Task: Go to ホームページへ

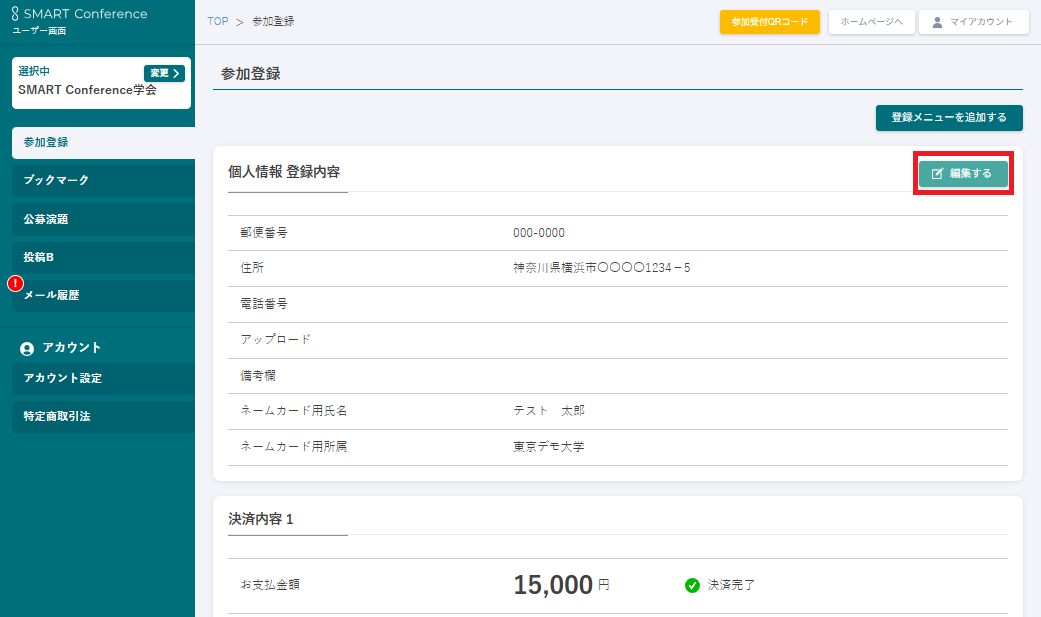Action: [x=871, y=22]
